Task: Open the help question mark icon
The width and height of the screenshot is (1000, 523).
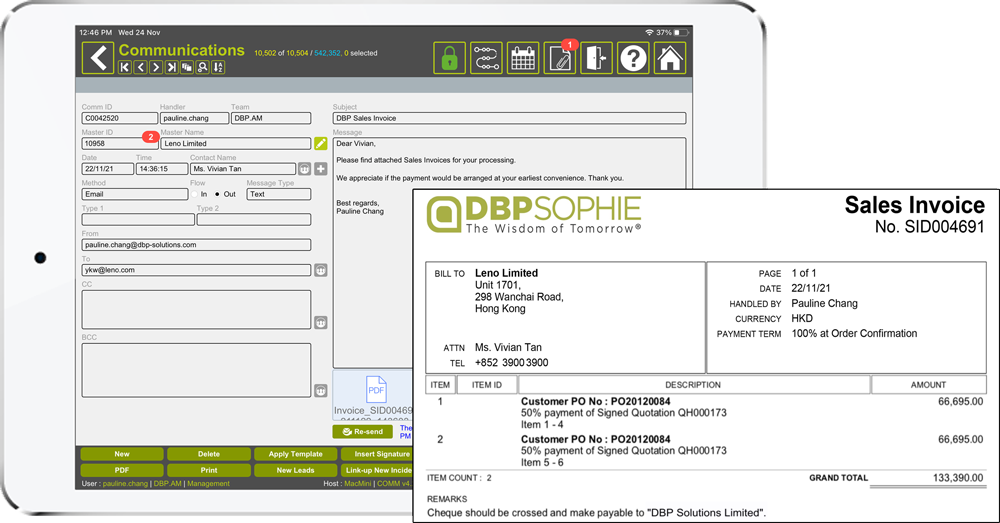Action: 633,58
